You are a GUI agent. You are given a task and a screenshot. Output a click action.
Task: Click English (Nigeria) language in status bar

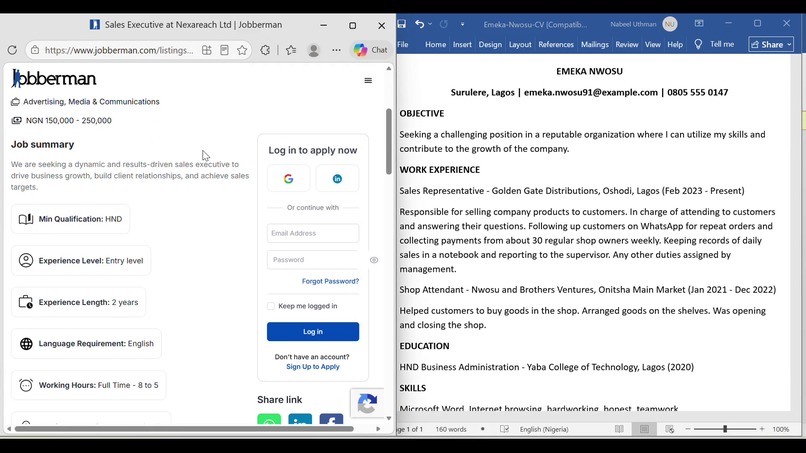coord(544,429)
